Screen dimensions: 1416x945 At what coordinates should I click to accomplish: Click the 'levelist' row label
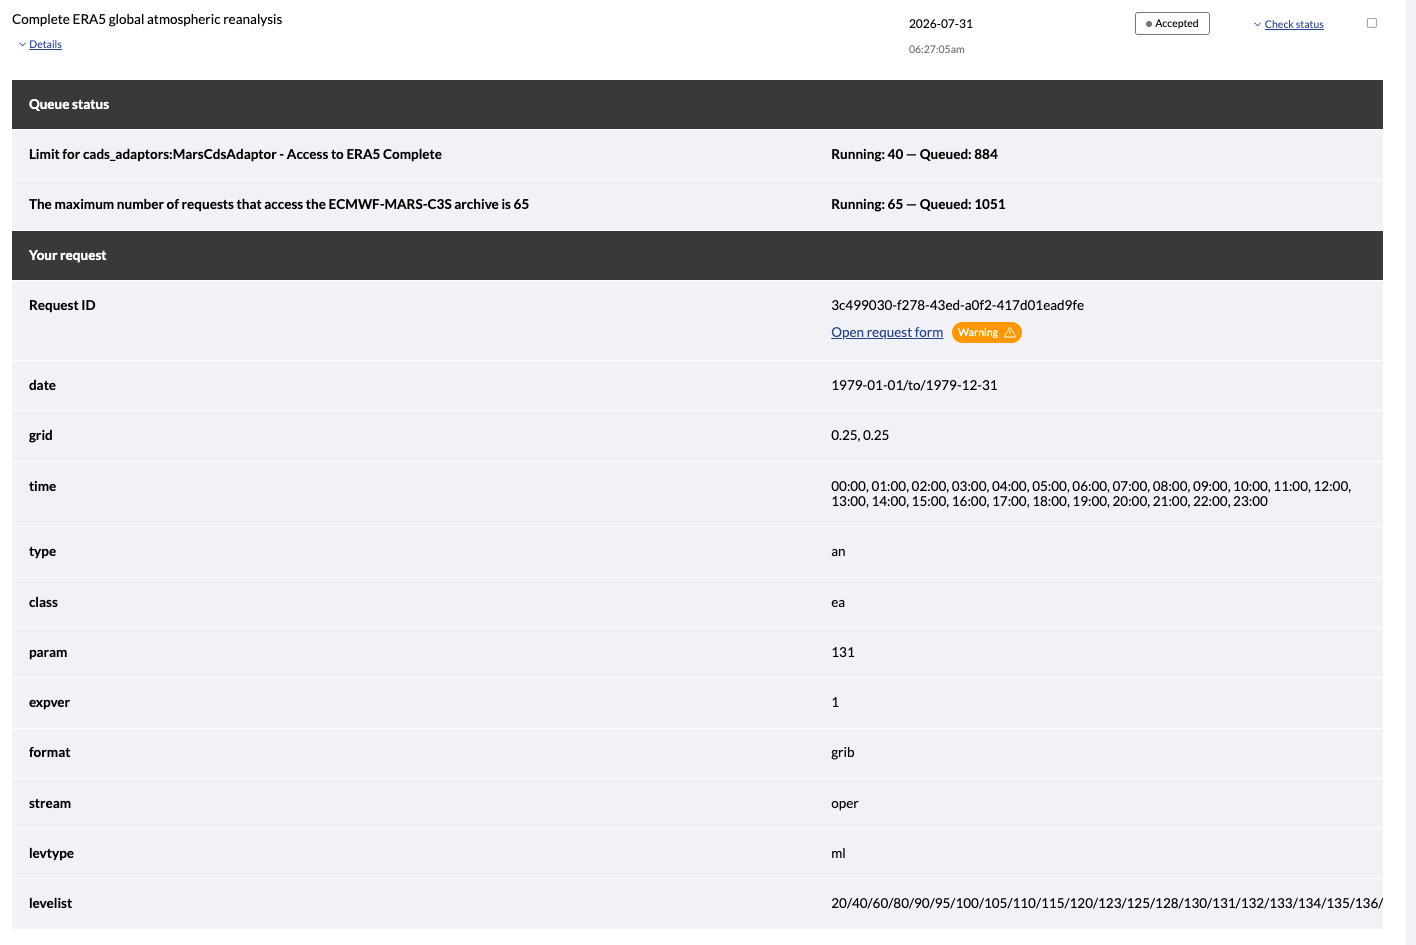[50, 903]
